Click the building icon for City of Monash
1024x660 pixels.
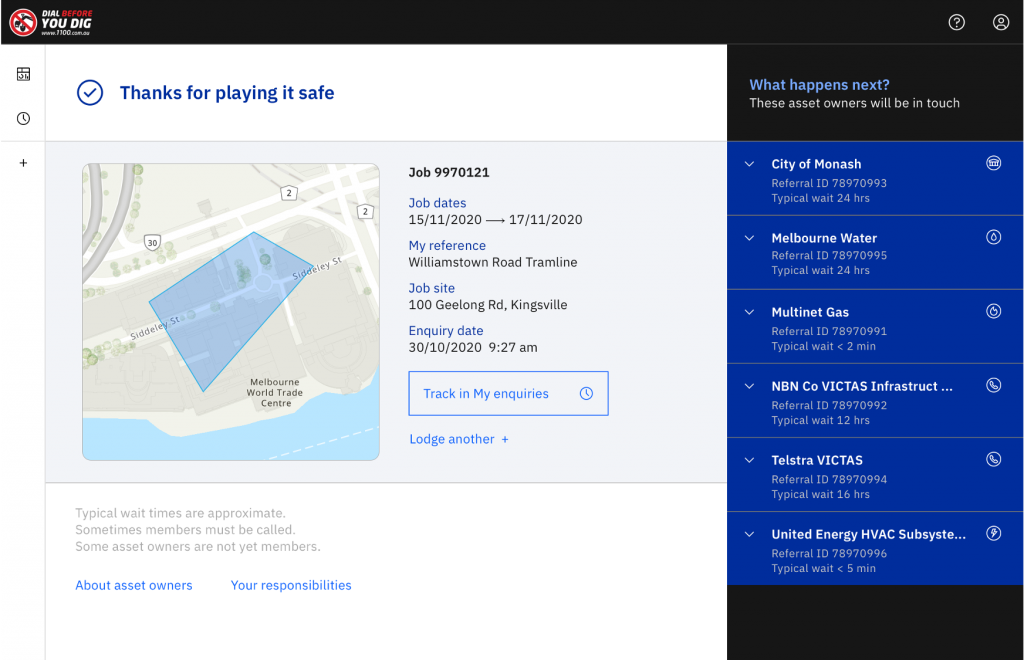993,163
